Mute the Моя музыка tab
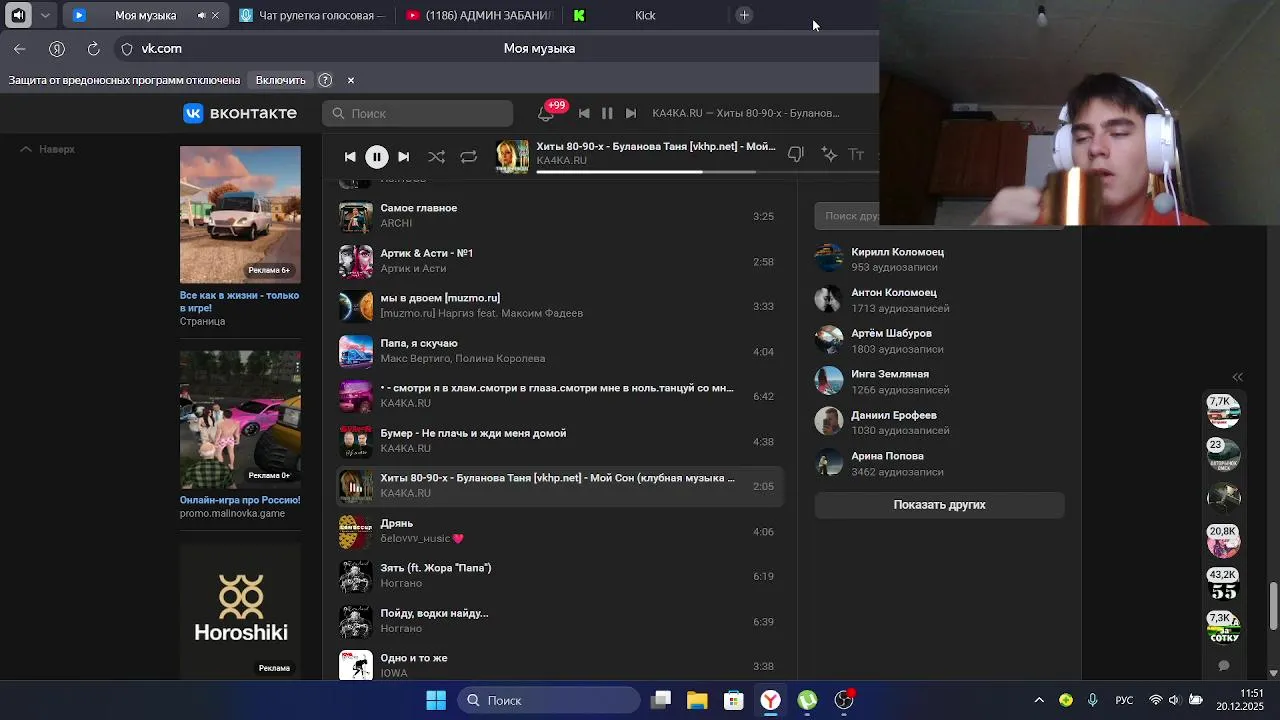This screenshot has width=1280, height=720. tap(201, 15)
